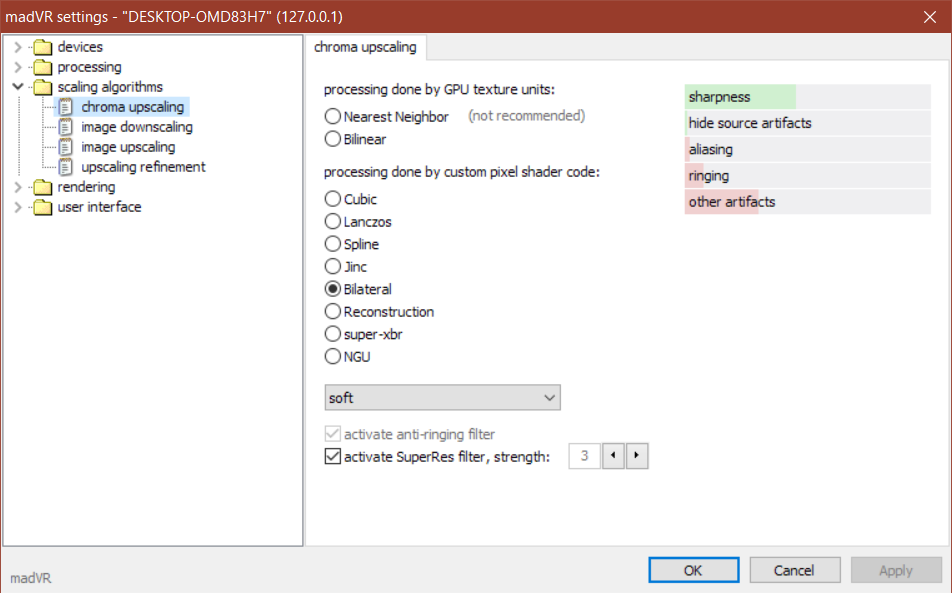Image resolution: width=952 pixels, height=593 pixels.
Task: Open the image upscaling page icon
Action: coord(66,147)
